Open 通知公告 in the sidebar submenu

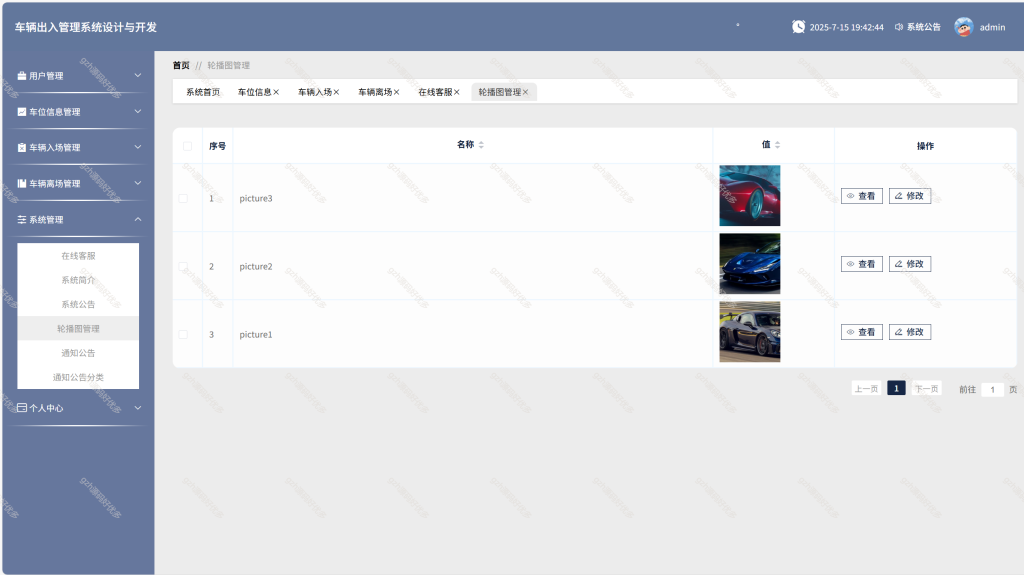coord(78,353)
